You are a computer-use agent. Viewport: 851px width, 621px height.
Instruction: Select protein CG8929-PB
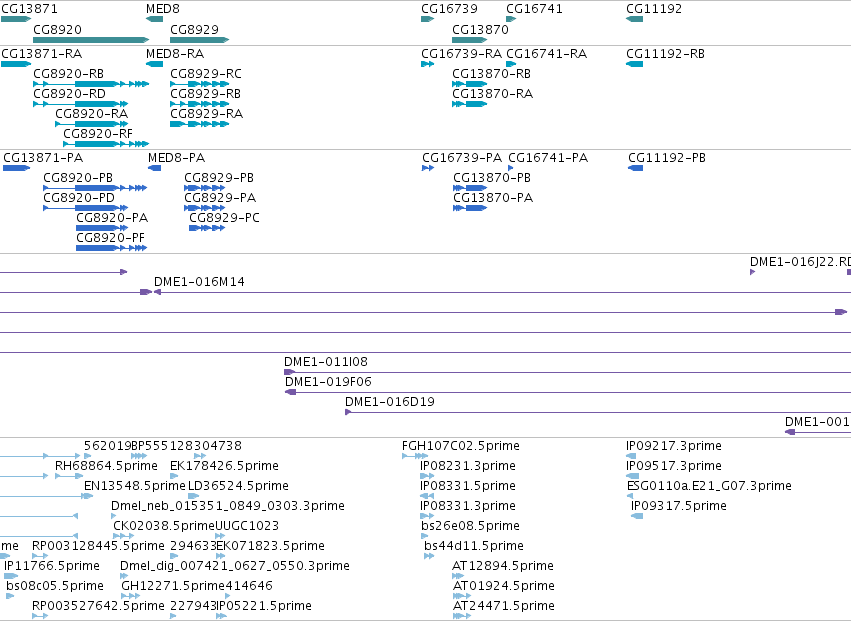coord(219,178)
